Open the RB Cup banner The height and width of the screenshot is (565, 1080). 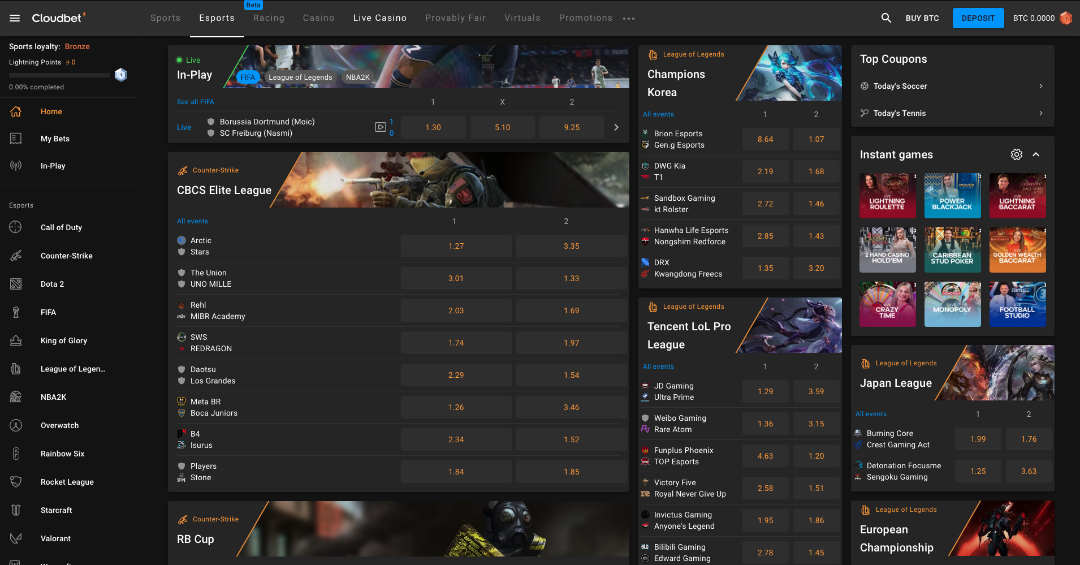(x=398, y=529)
